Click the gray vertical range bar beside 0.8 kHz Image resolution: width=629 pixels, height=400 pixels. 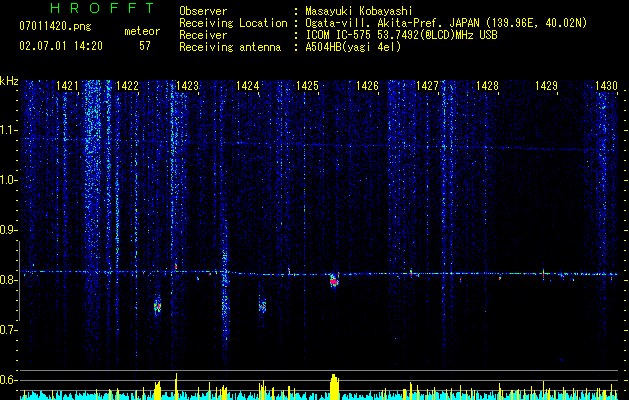coord(19,281)
